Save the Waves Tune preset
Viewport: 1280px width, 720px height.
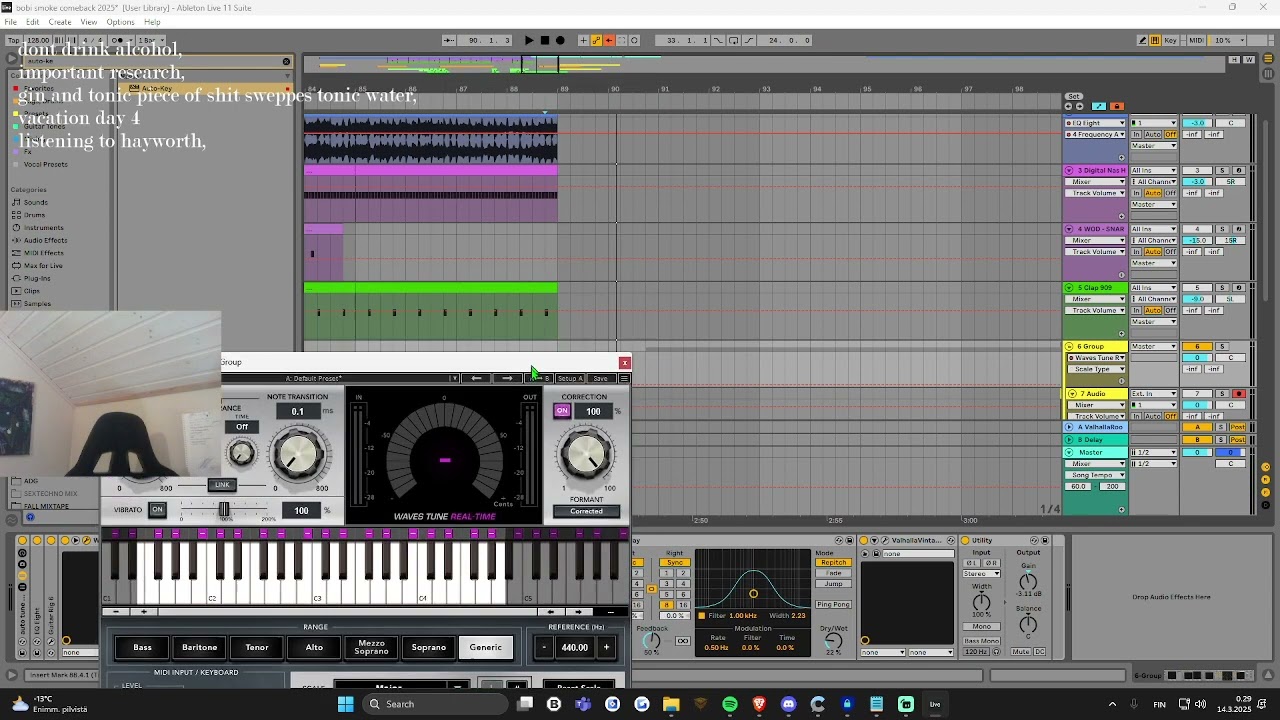[600, 378]
